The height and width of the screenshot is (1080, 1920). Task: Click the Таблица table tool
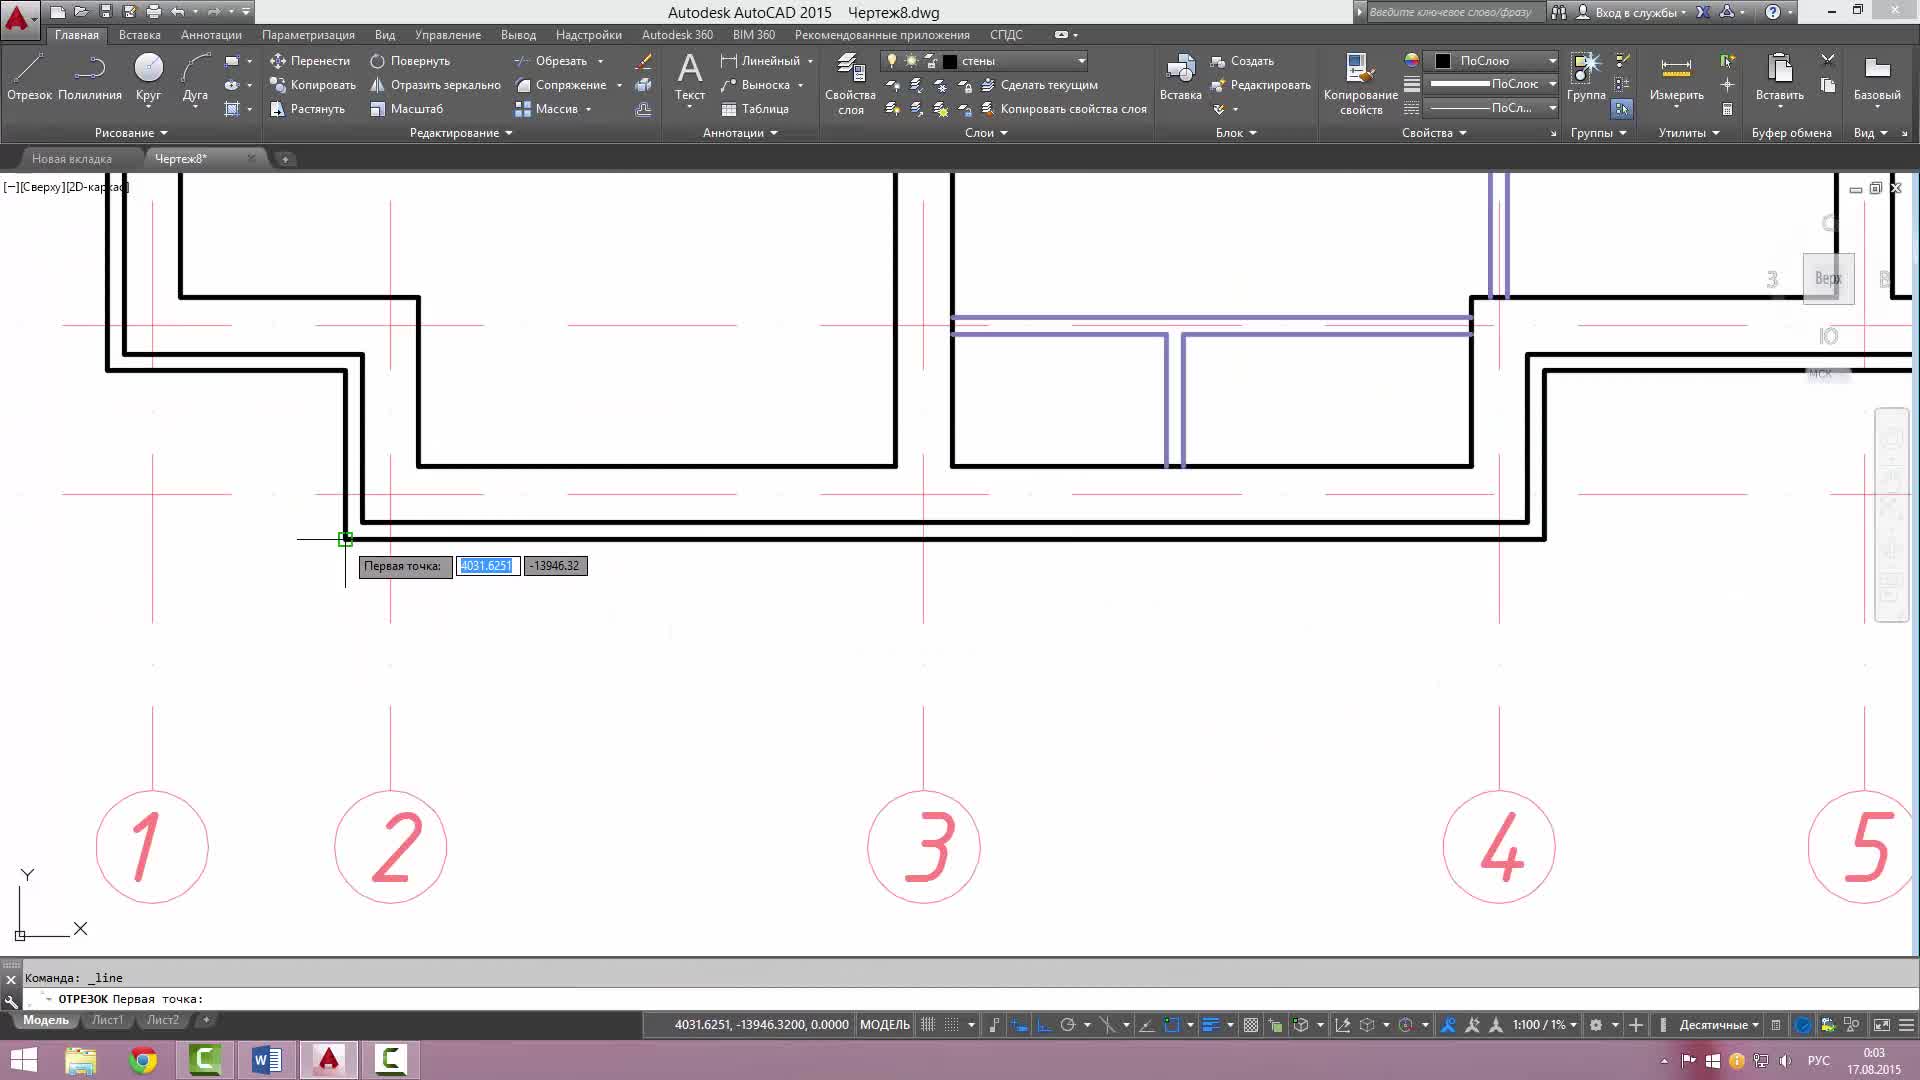tap(755, 109)
